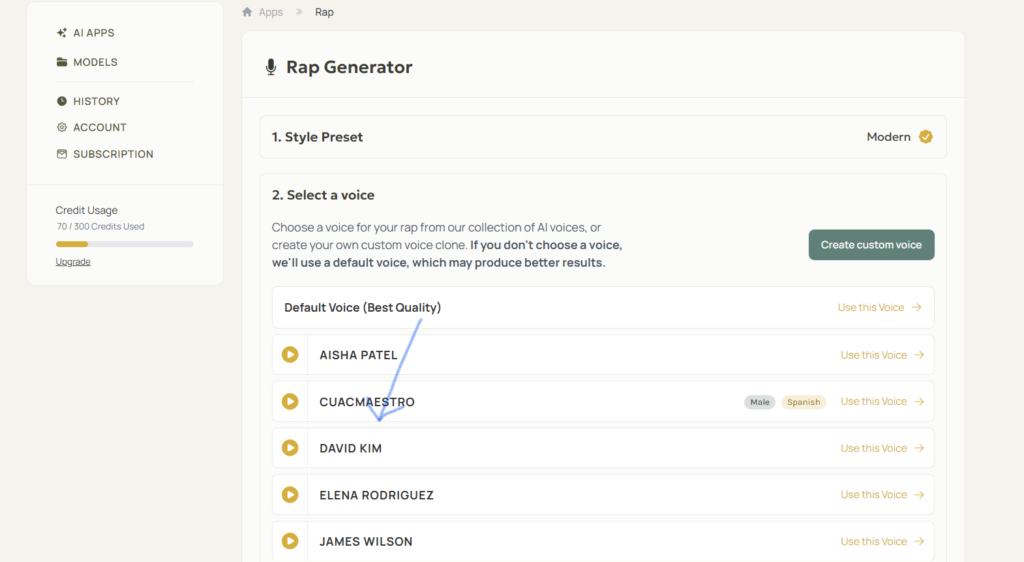Click Create custom voice button
This screenshot has height=562, width=1024.
(x=871, y=245)
